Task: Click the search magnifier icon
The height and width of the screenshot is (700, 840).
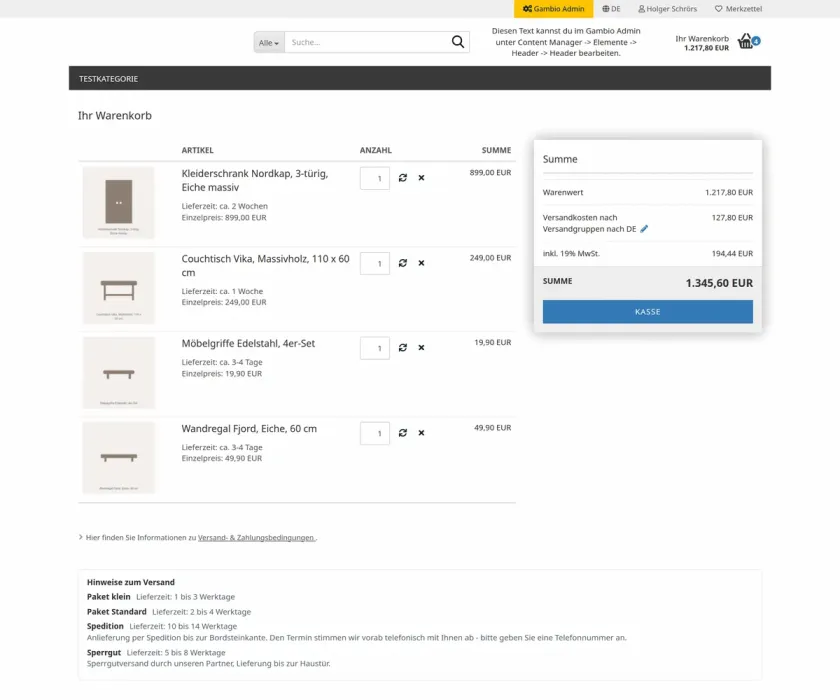Action: click(x=458, y=42)
